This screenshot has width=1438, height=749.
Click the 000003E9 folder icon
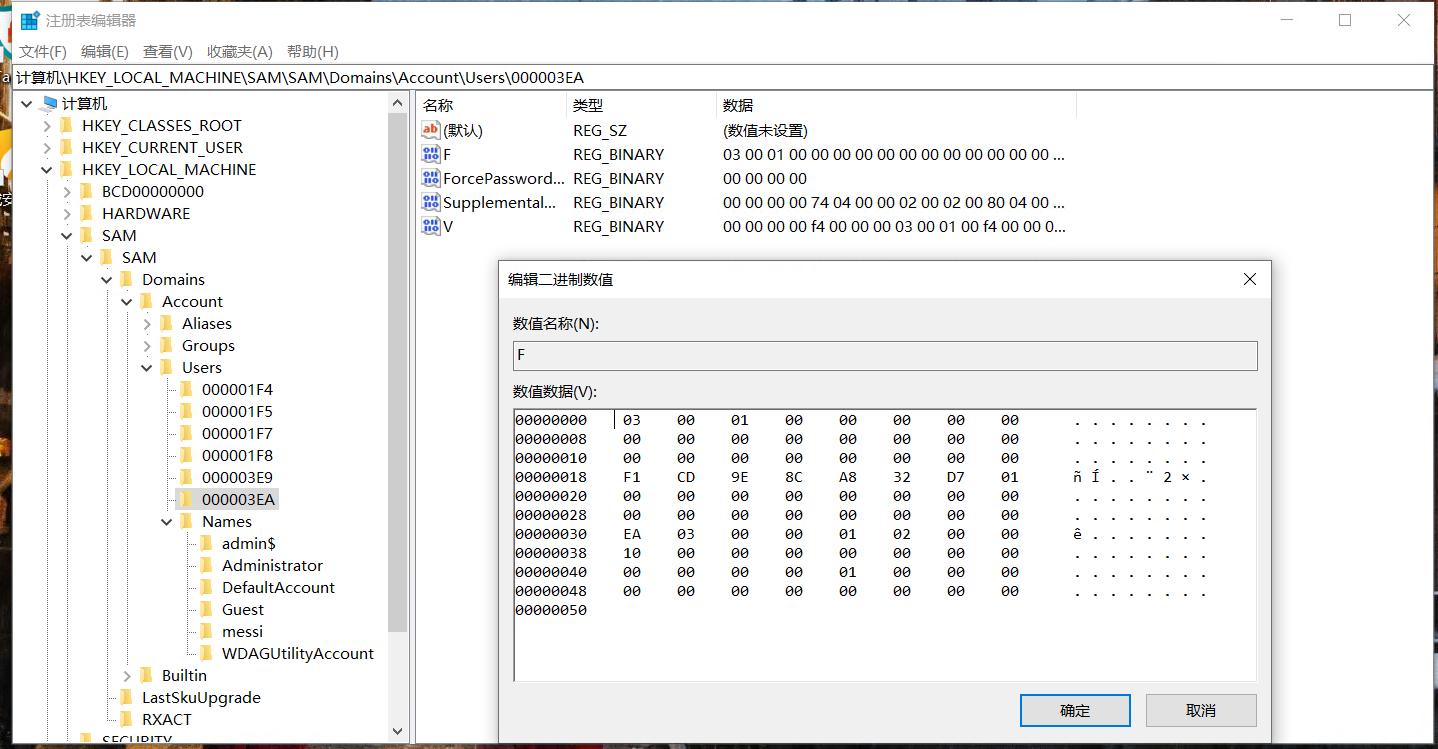click(187, 477)
